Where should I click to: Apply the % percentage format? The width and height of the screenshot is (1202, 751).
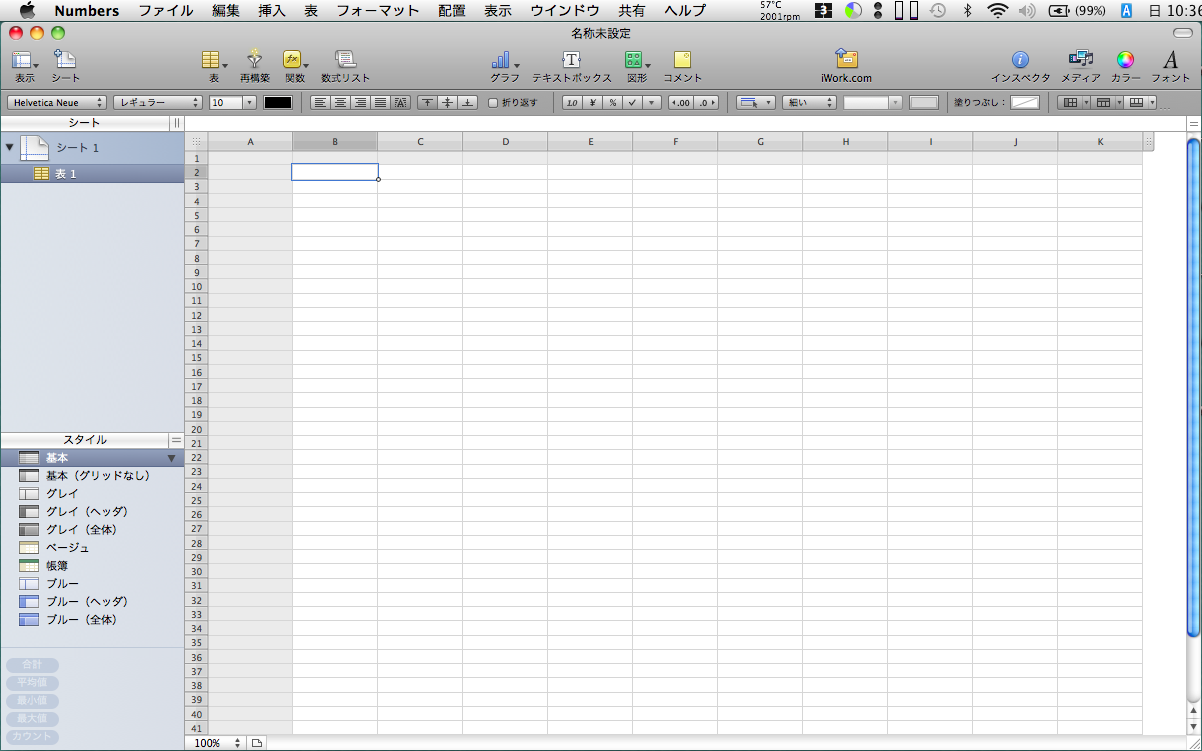[612, 102]
